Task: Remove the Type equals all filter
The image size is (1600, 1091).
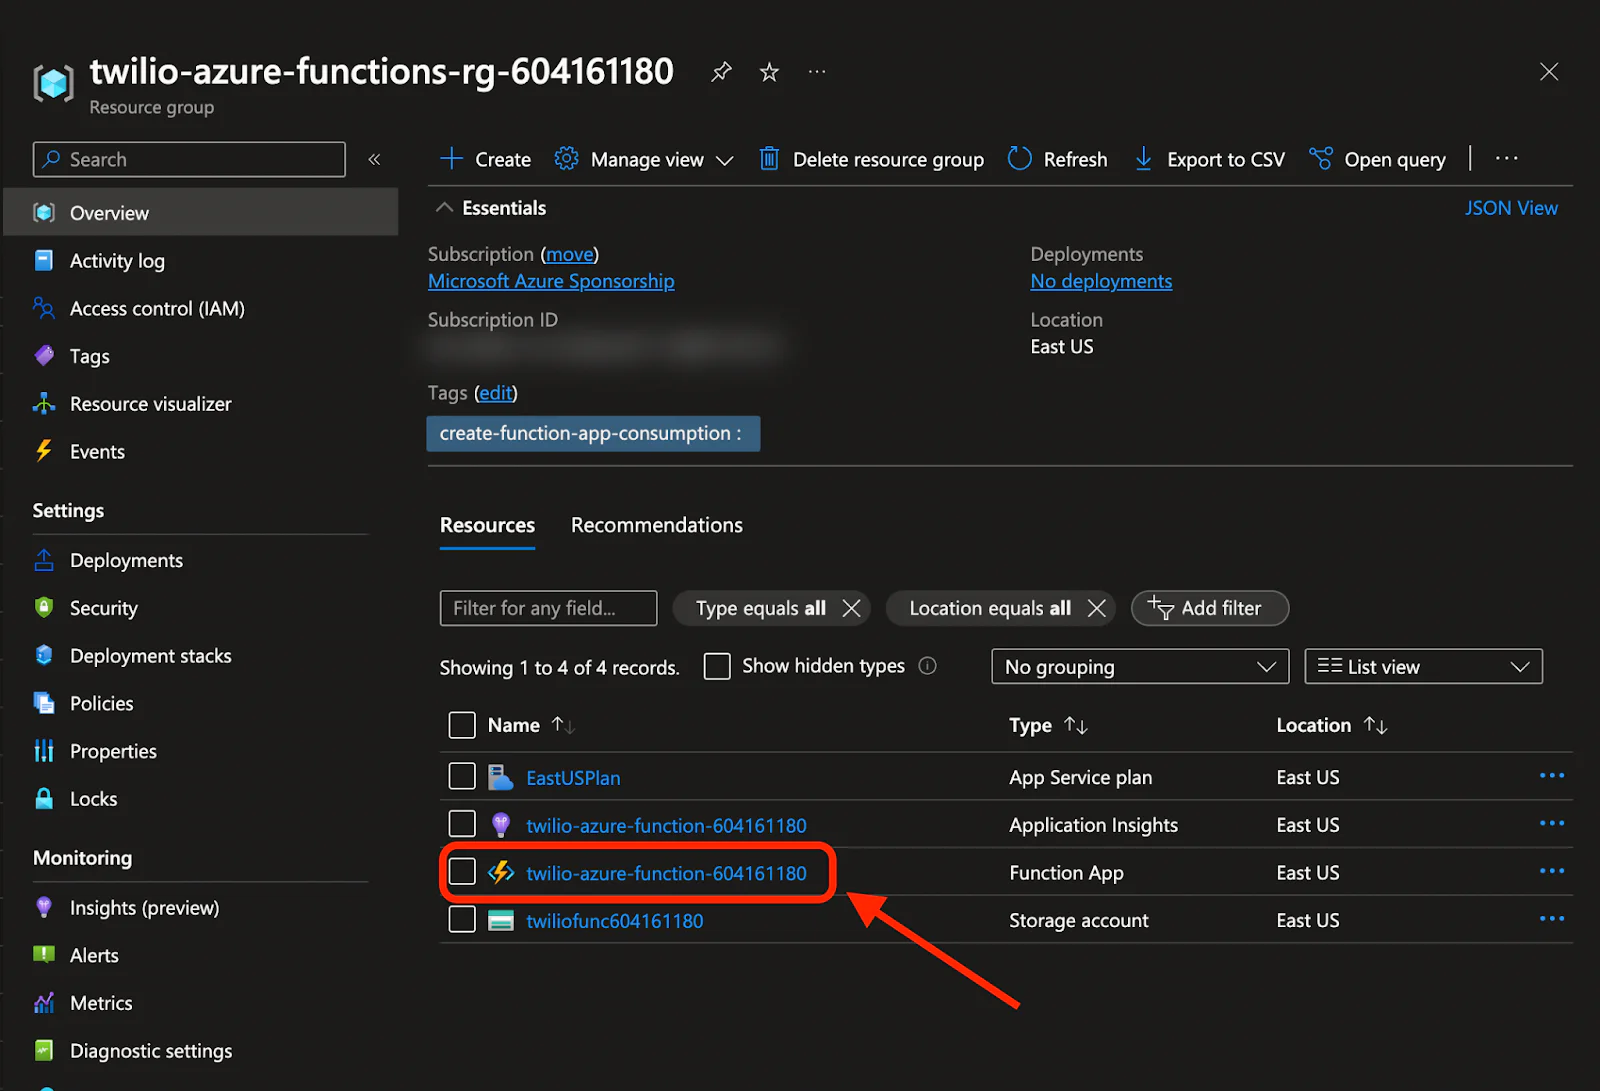Action: 852,608
